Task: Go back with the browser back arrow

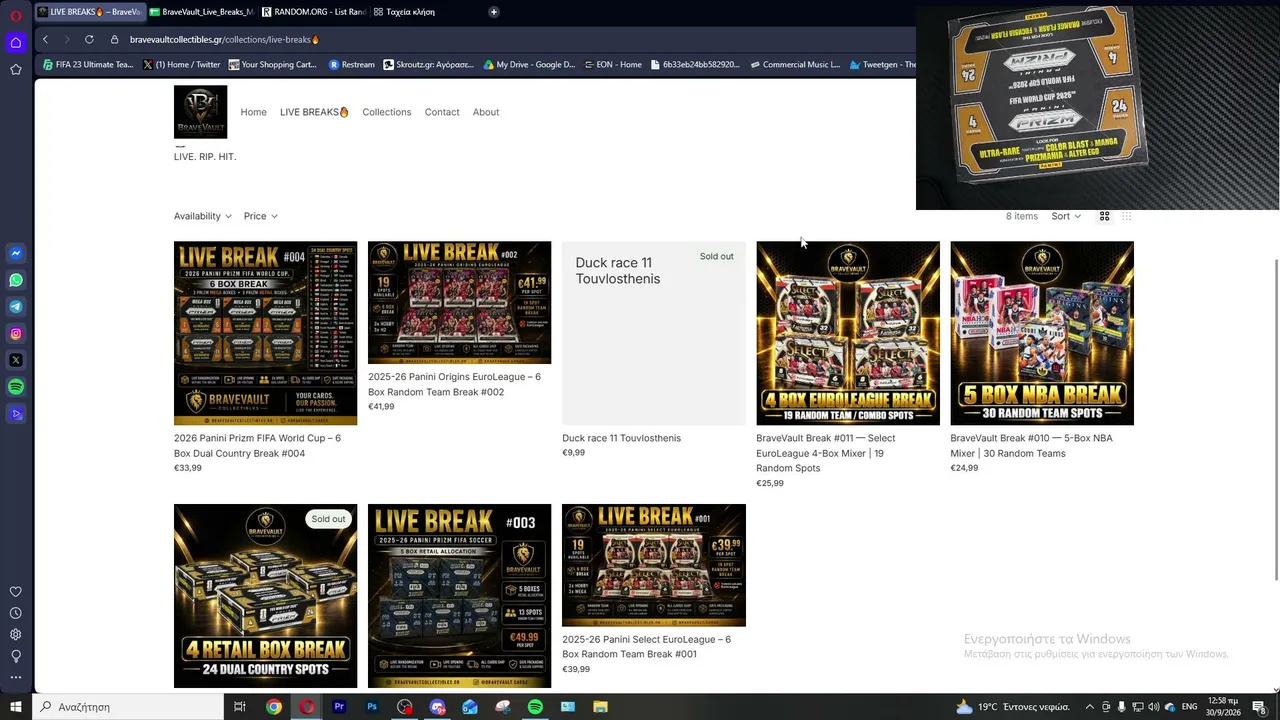Action: [45, 39]
